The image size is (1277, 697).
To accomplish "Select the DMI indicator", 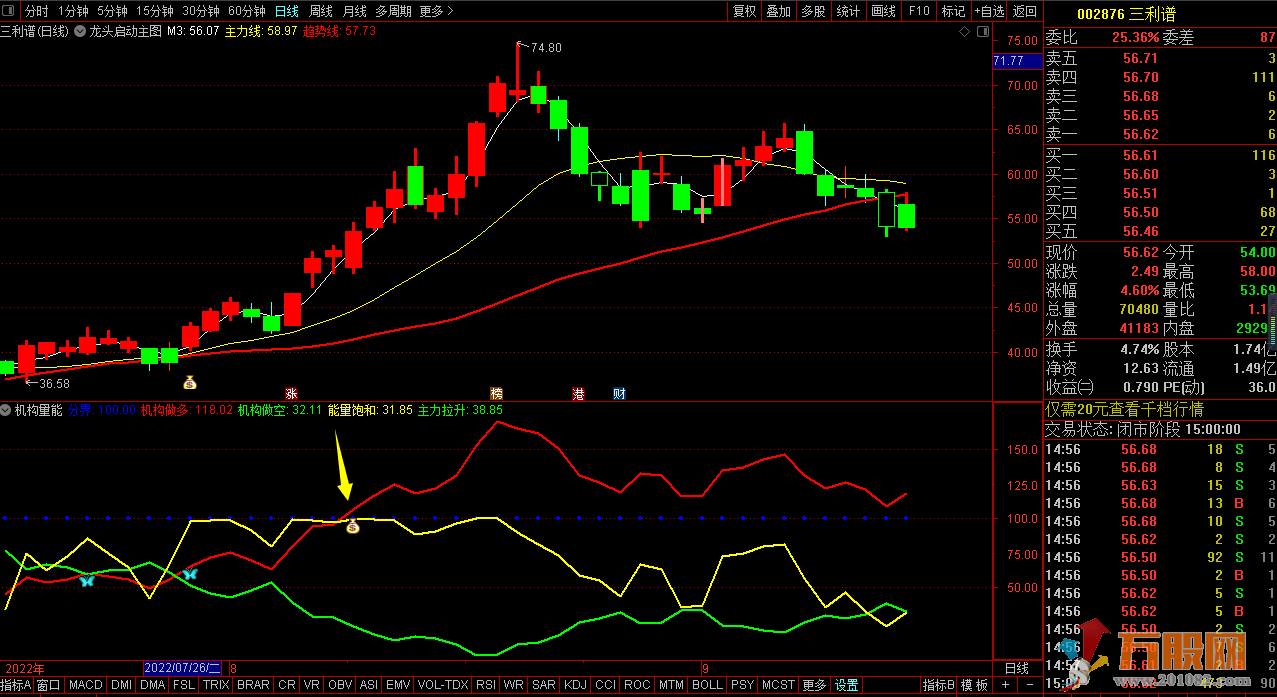I will click(121, 685).
